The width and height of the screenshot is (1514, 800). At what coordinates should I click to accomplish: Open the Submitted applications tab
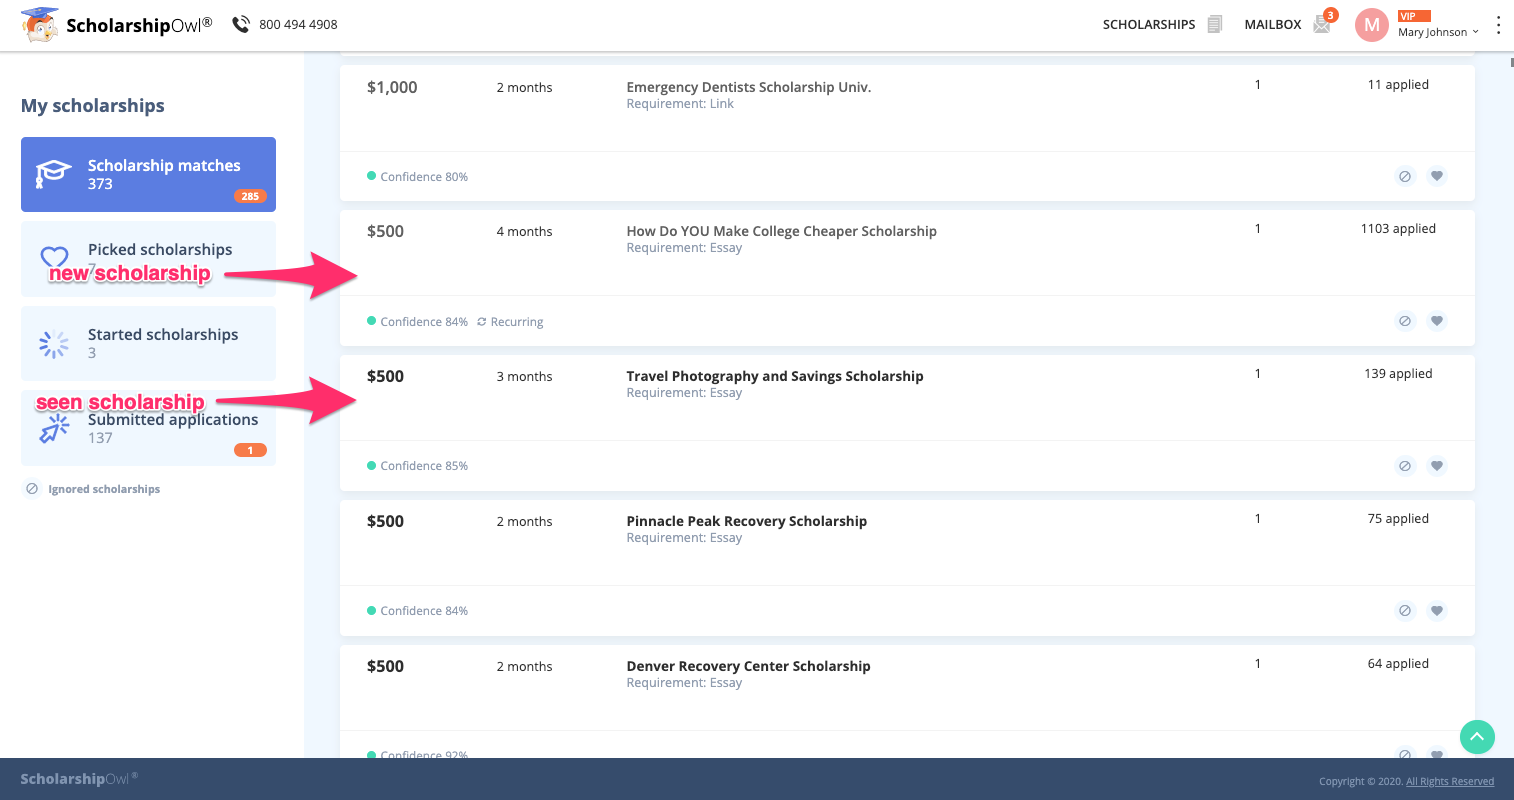148,428
